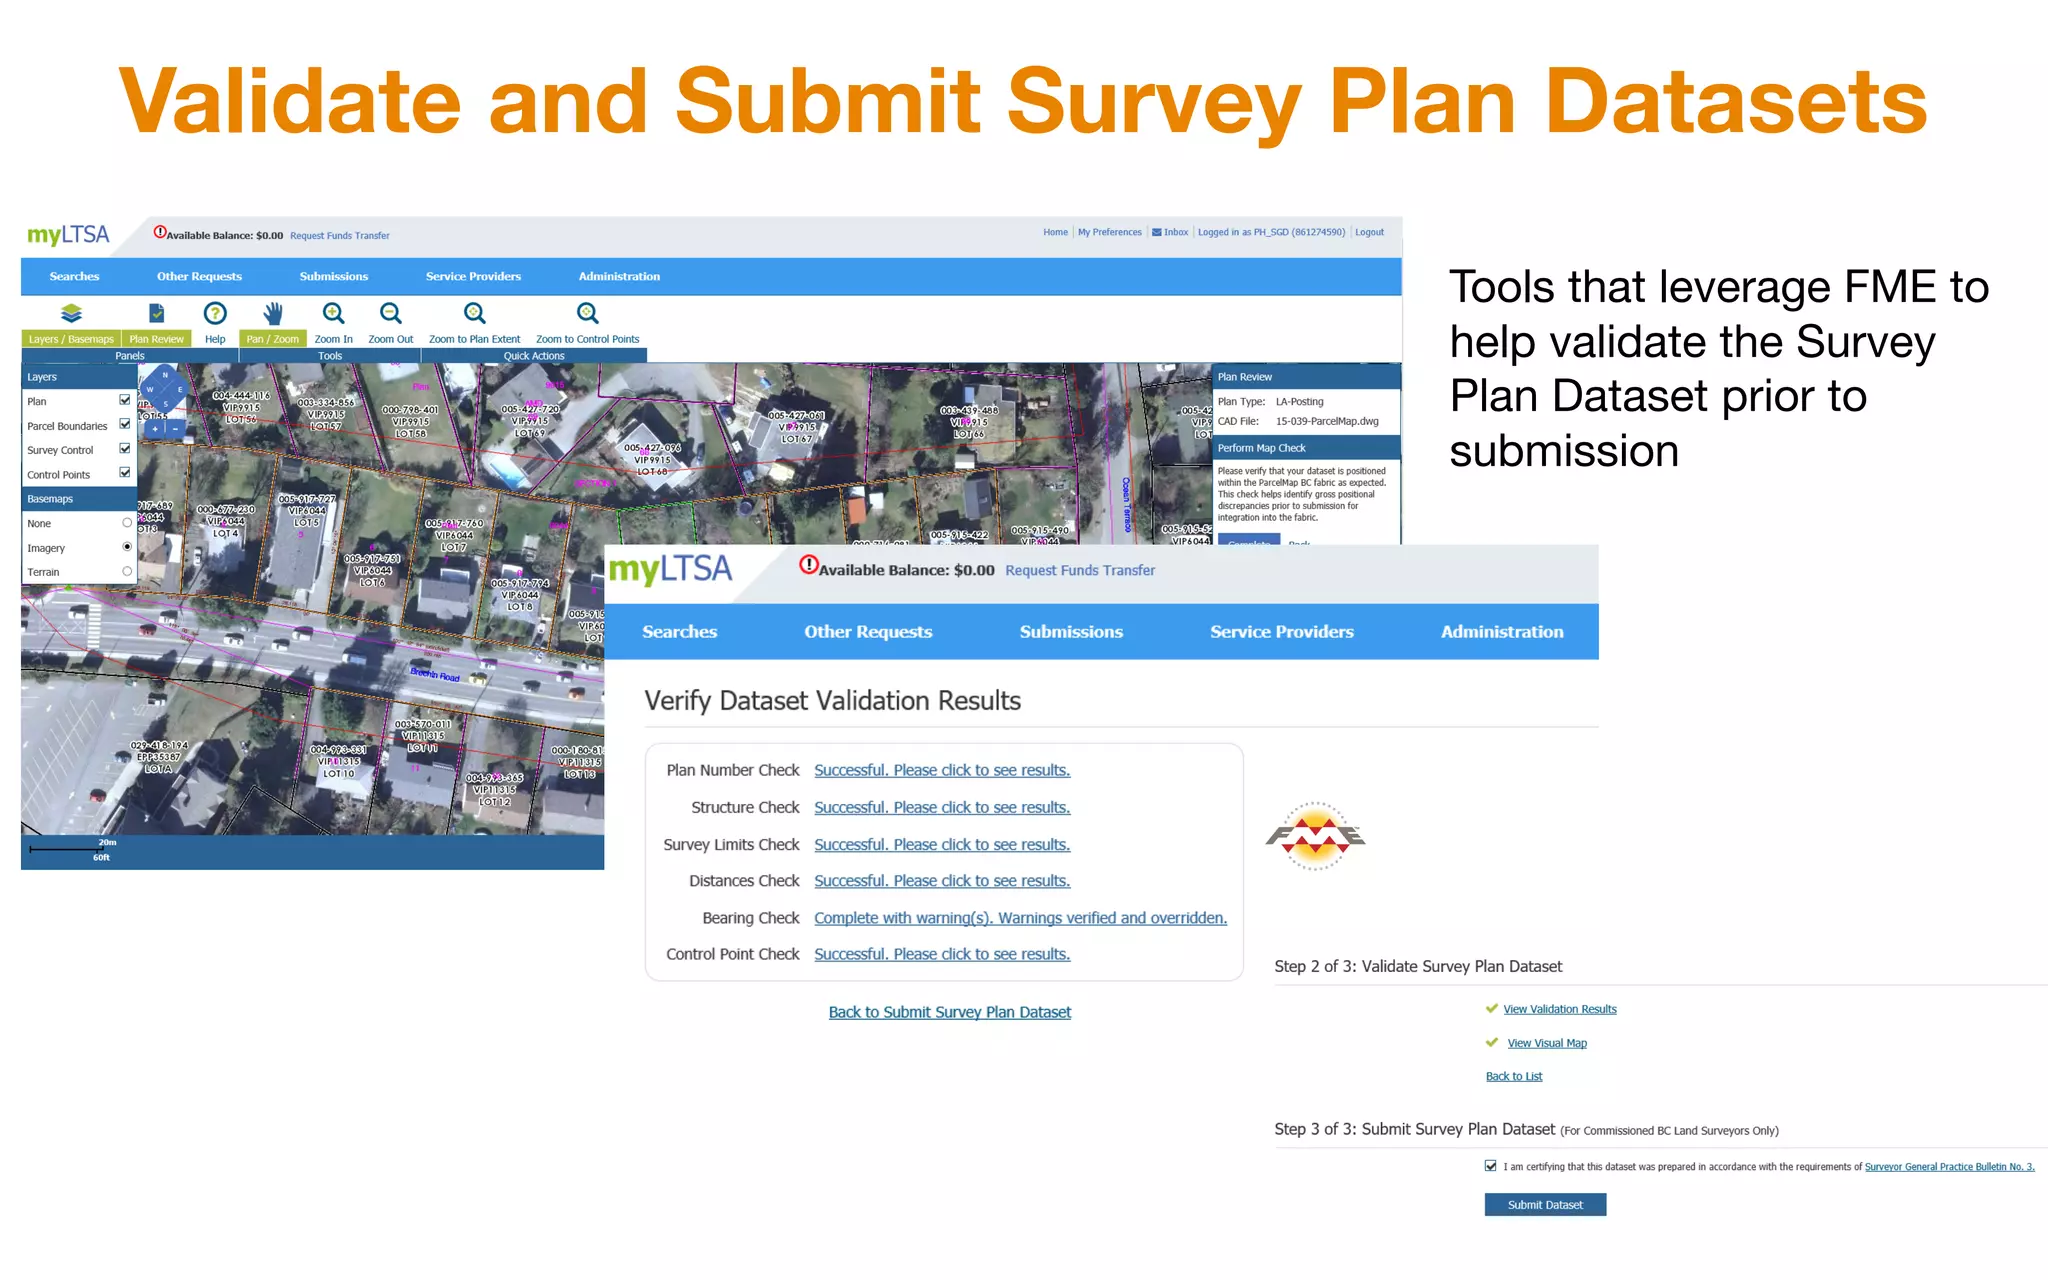Click the Plan Type value LA-Posting
This screenshot has width=2048, height=1280.
coord(1299,401)
